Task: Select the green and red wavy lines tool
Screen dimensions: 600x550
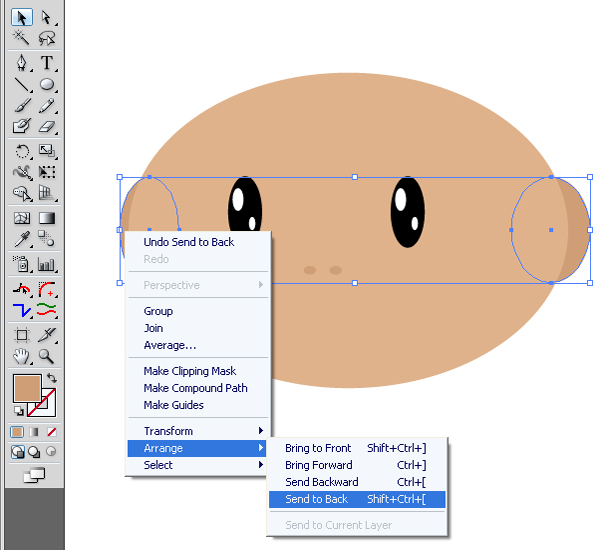Action: pos(46,310)
